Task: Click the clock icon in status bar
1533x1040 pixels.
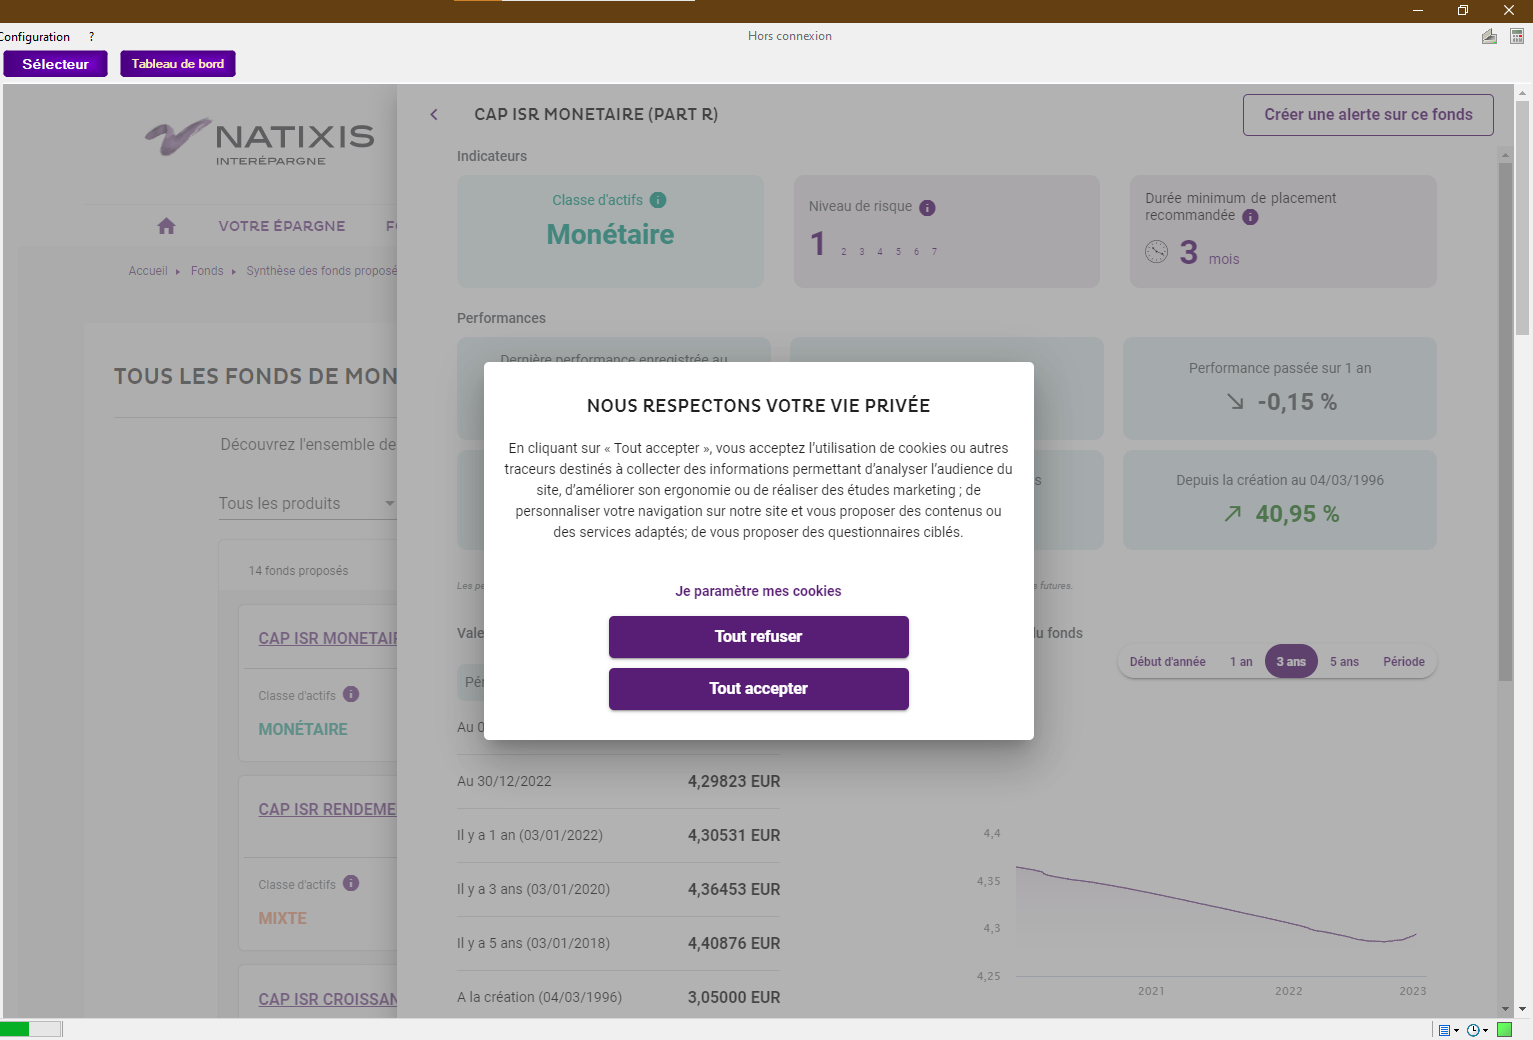Action: (1473, 1030)
